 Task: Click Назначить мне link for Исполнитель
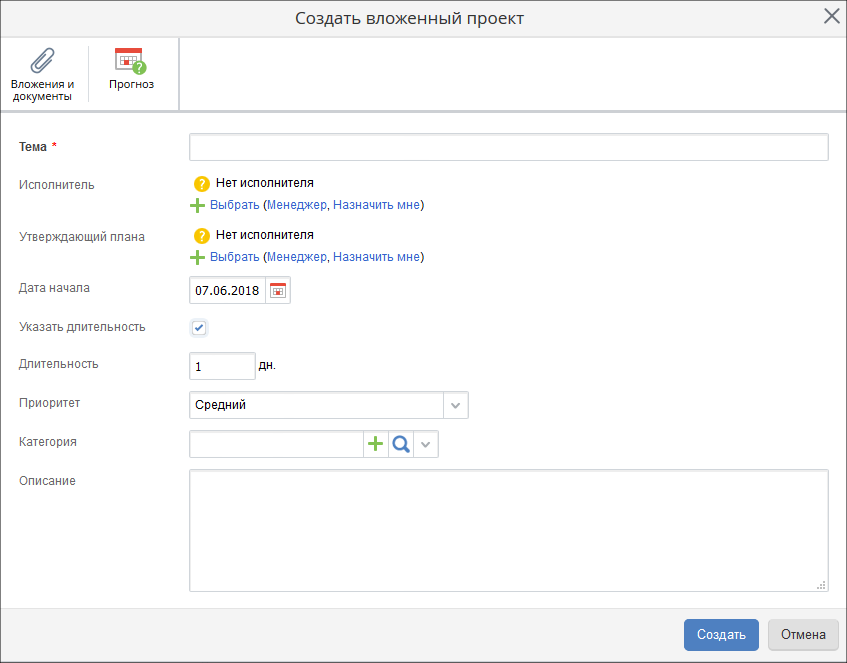pyautogui.click(x=376, y=205)
